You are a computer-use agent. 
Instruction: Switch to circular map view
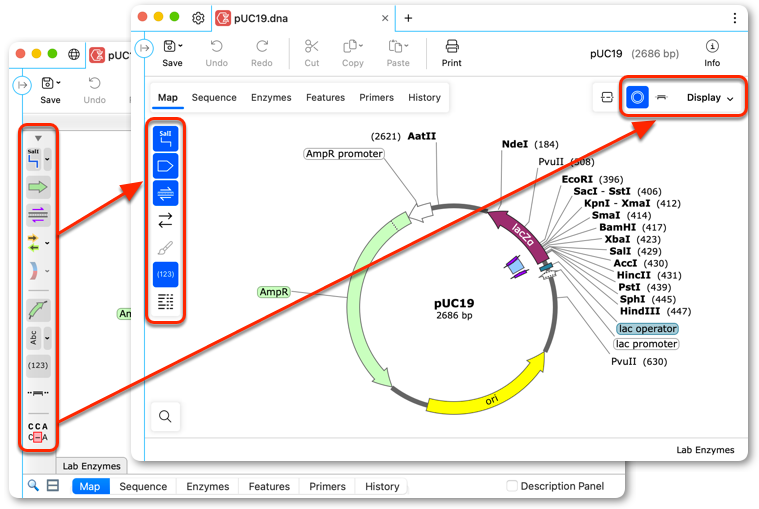coord(638,97)
